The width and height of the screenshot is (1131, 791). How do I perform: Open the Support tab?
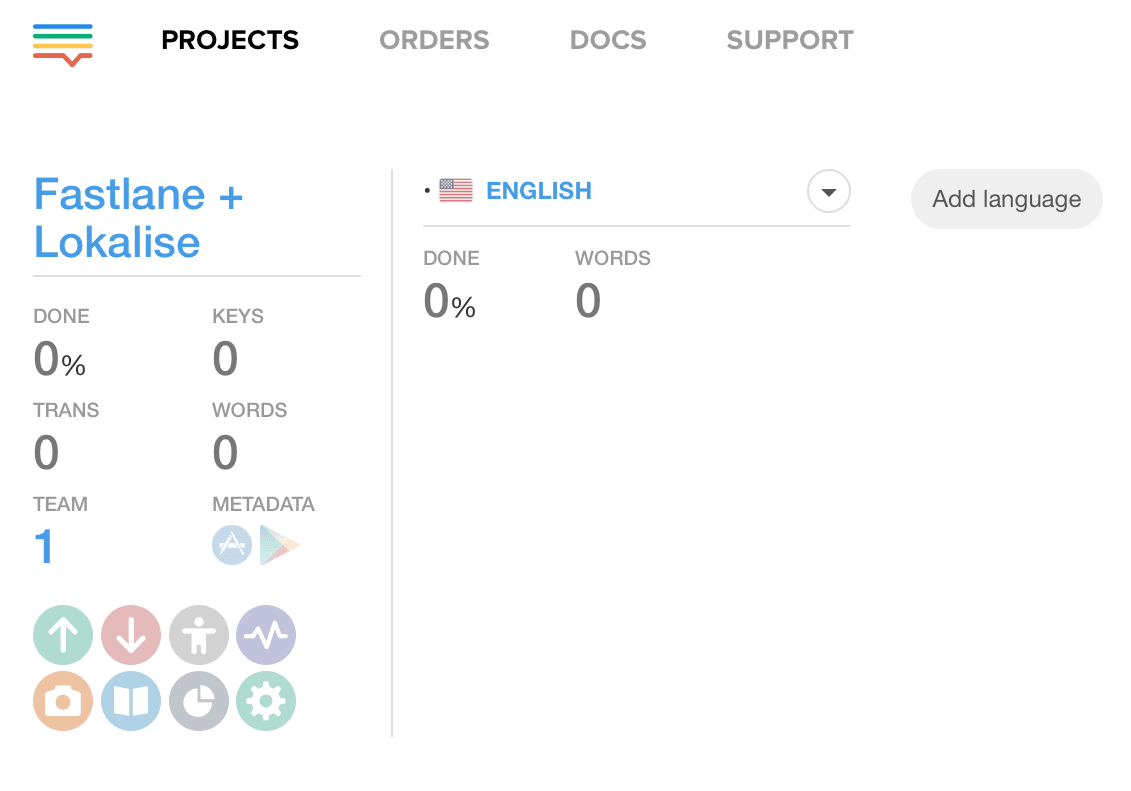coord(790,40)
